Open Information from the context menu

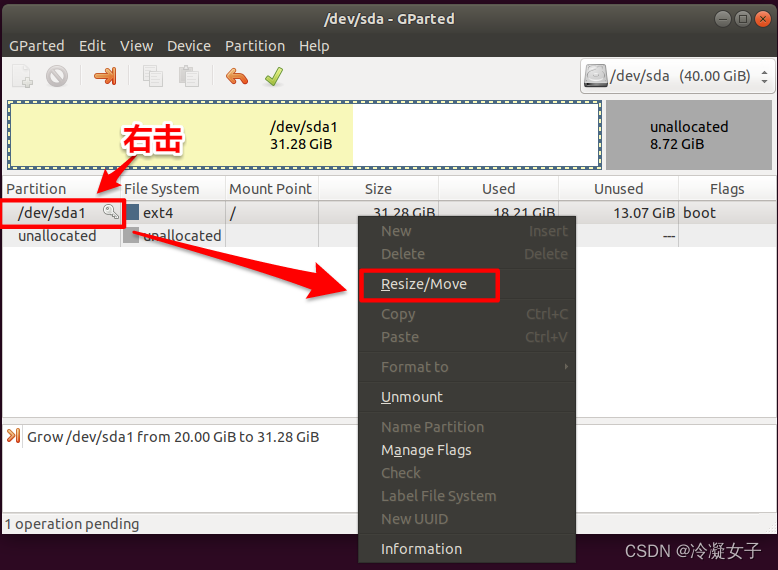(467, 549)
